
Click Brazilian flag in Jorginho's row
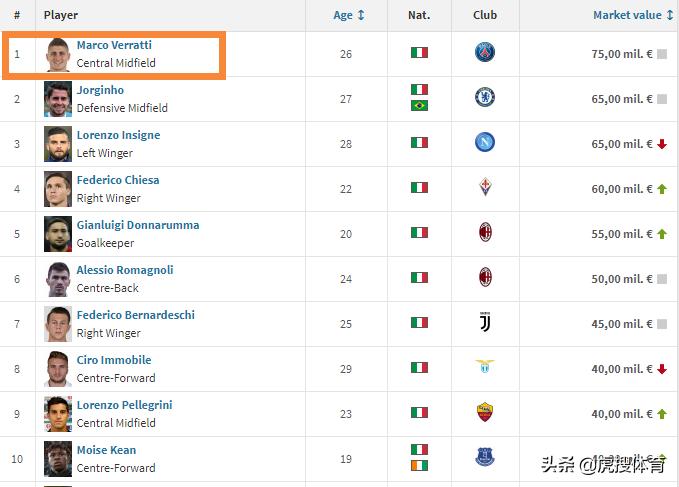(419, 105)
